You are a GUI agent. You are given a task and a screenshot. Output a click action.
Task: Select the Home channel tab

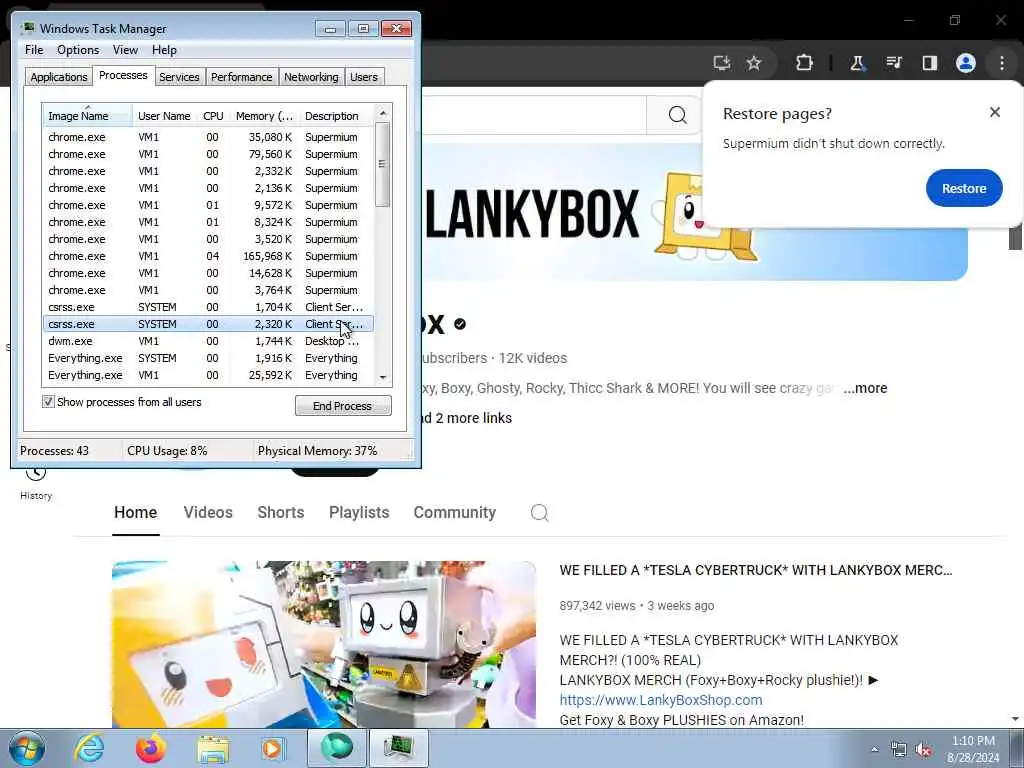[x=135, y=513]
